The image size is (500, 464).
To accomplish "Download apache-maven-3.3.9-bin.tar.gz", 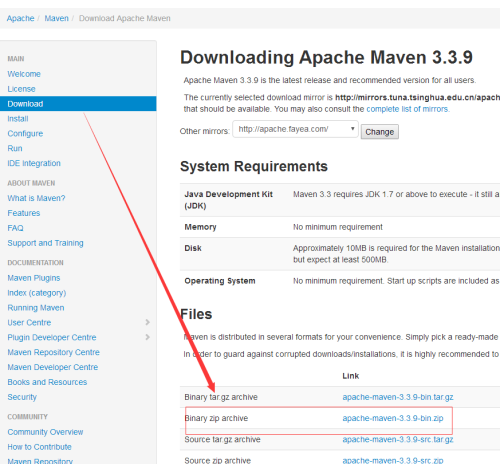I will [x=398, y=397].
